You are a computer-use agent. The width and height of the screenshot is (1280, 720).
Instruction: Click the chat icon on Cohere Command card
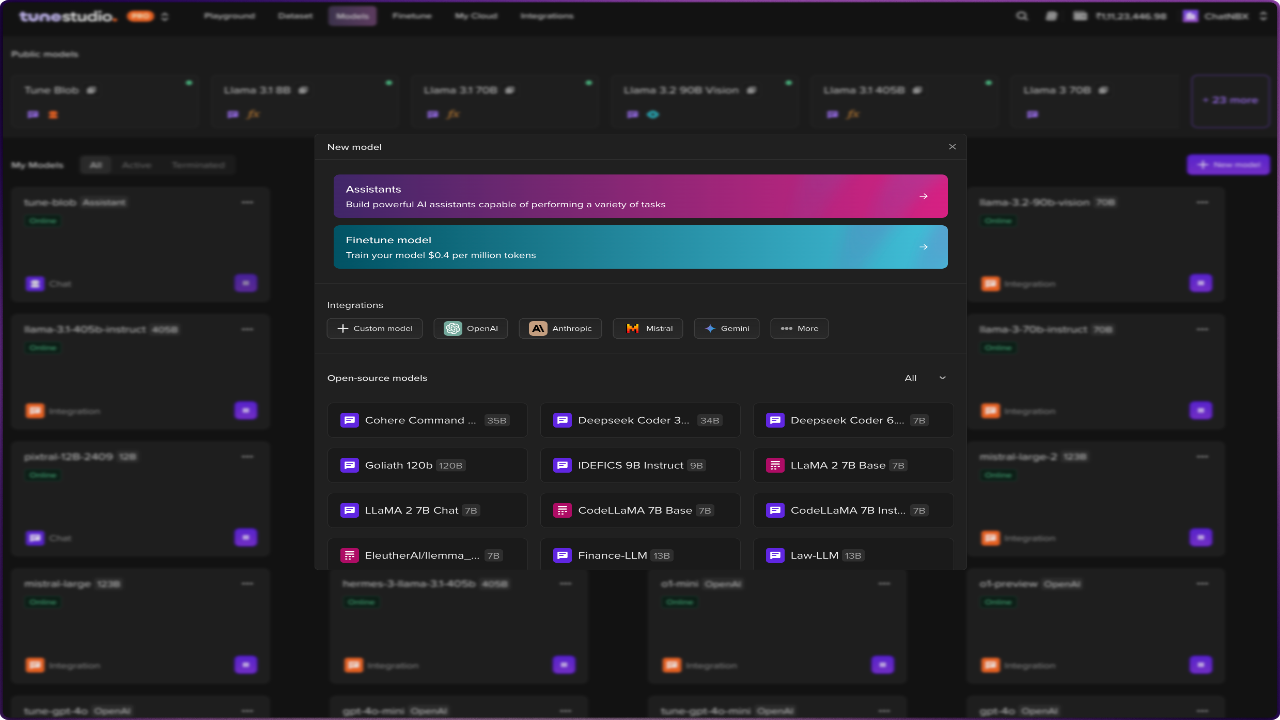pos(349,421)
